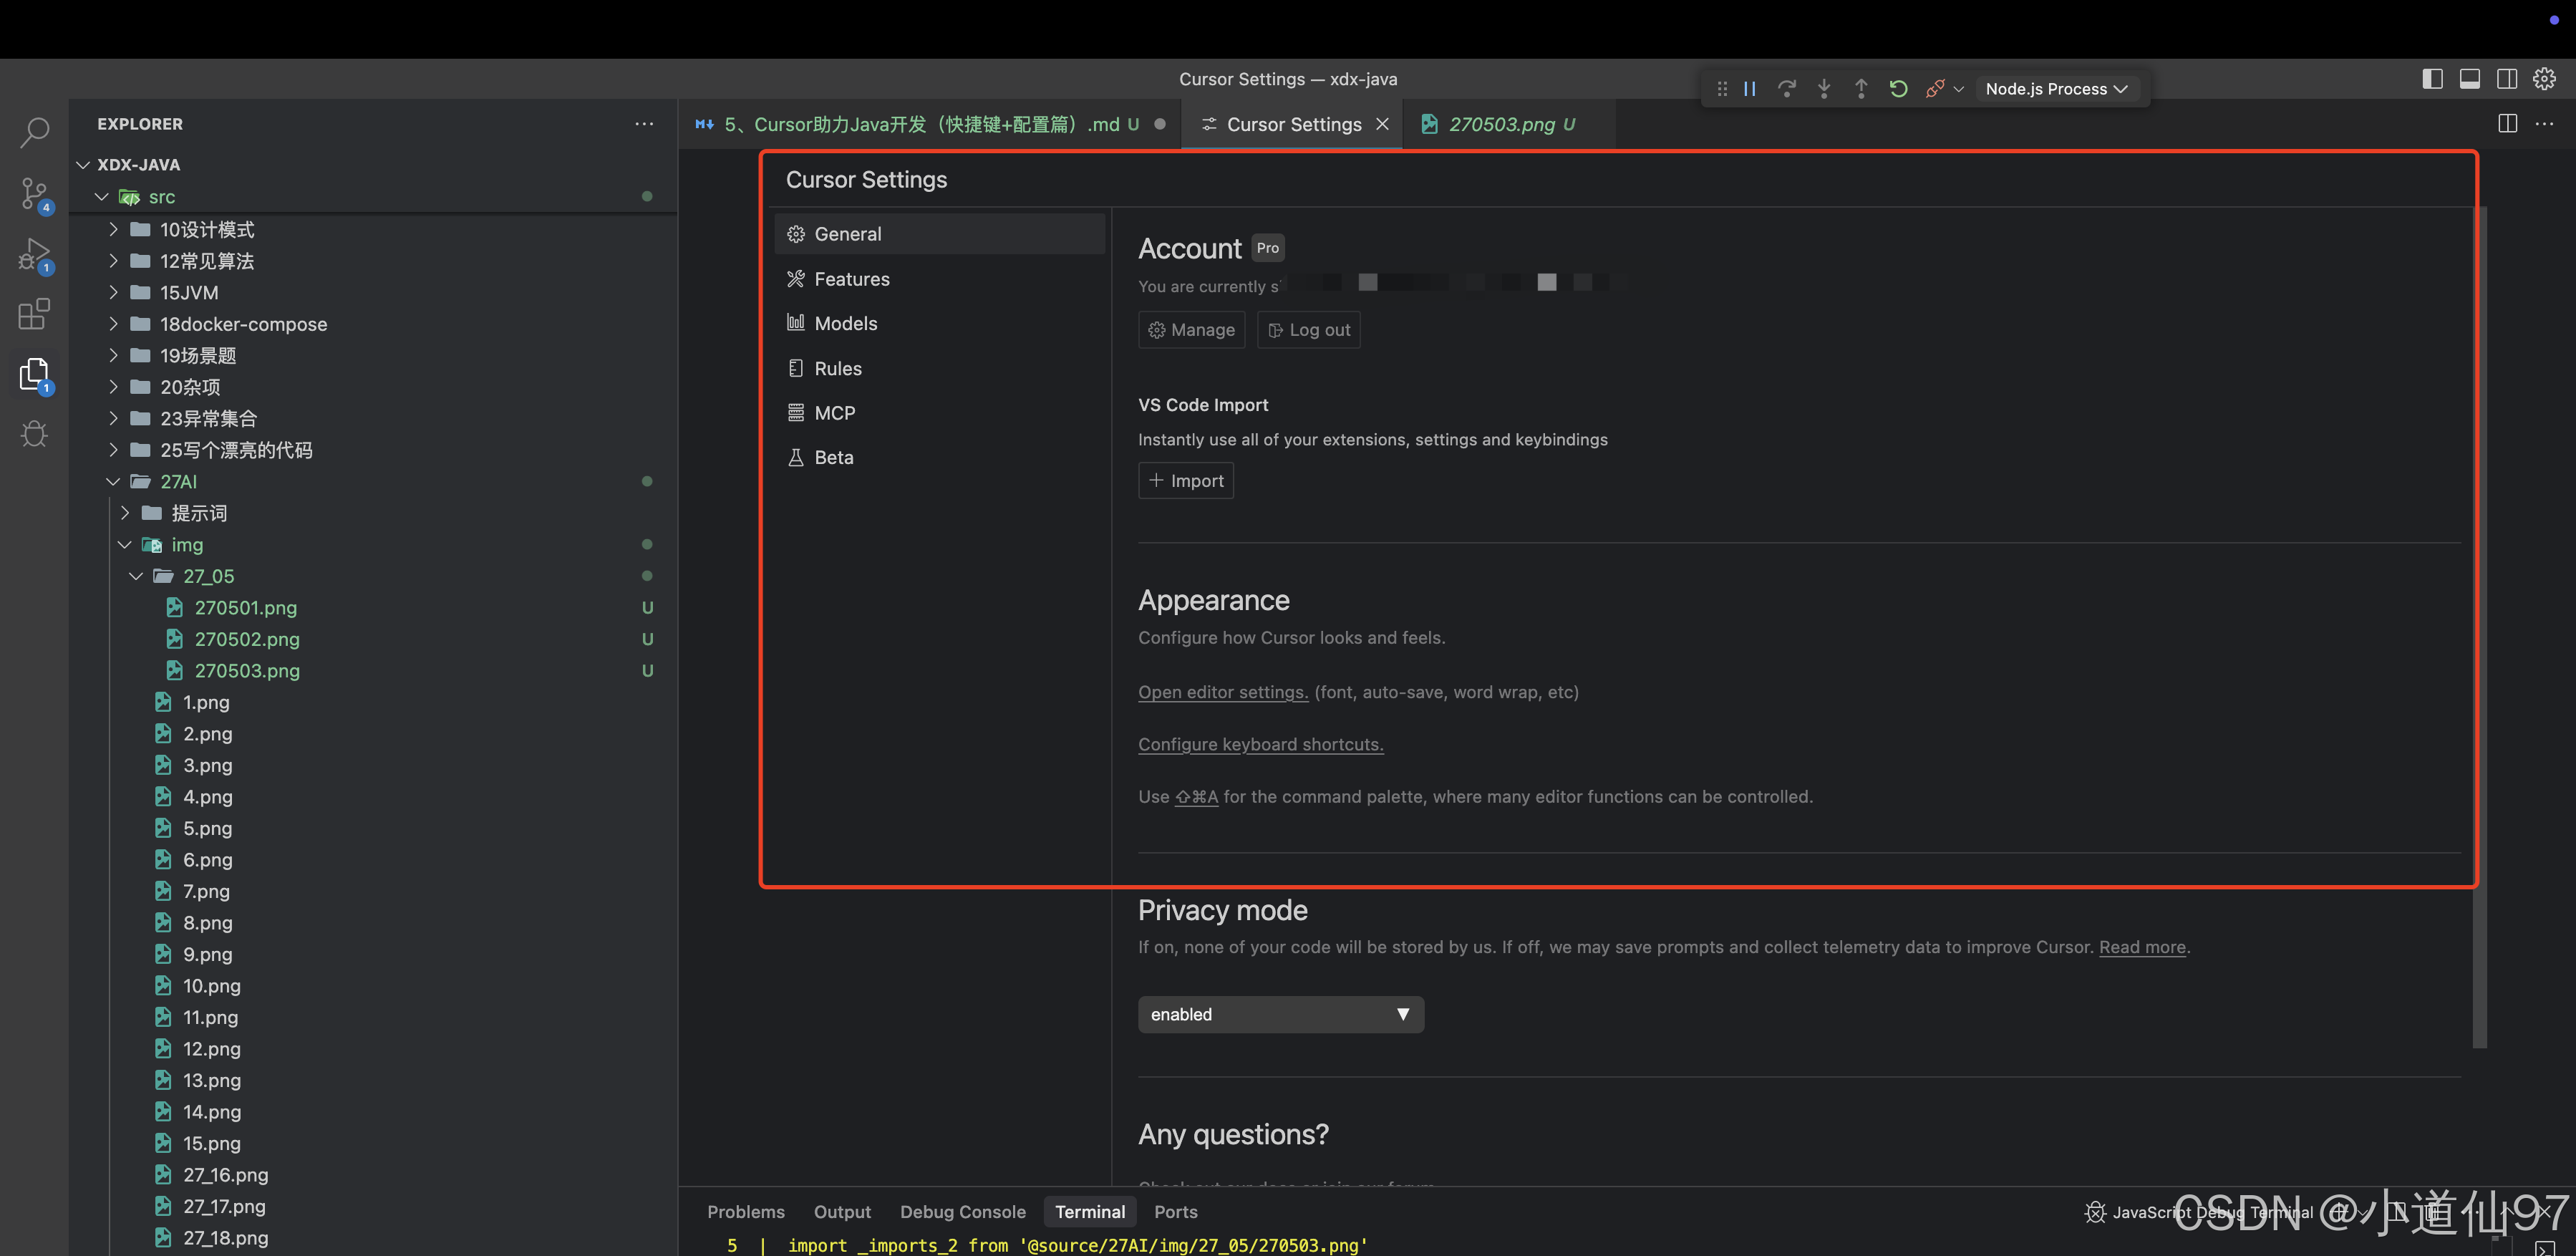2576x1256 pixels.
Task: Open the Configure keyboard shortcuts link
Action: [1260, 744]
